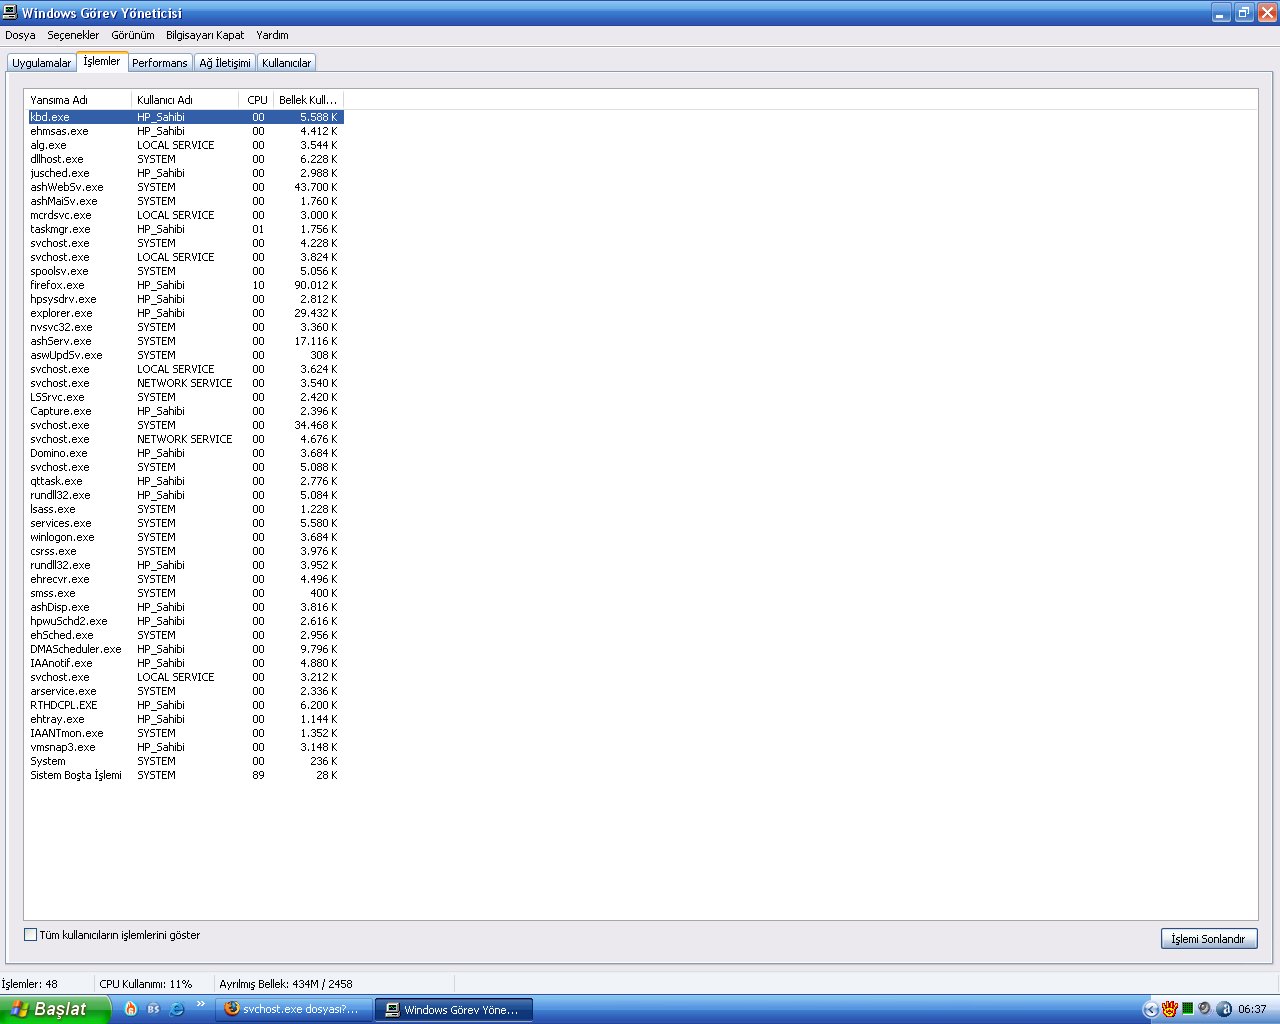Viewport: 1280px width, 1024px height.
Task: Select the explorer.exe process
Action: 185,313
